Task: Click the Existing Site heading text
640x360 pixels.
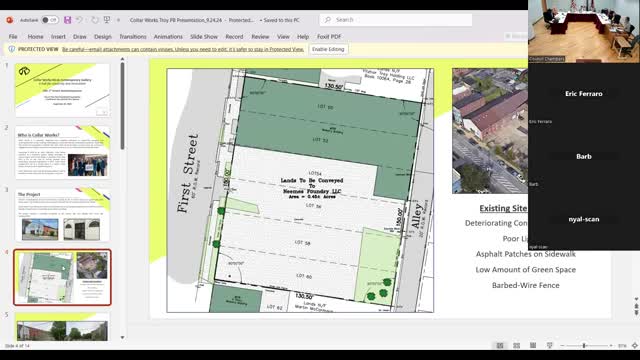Action: (x=503, y=208)
